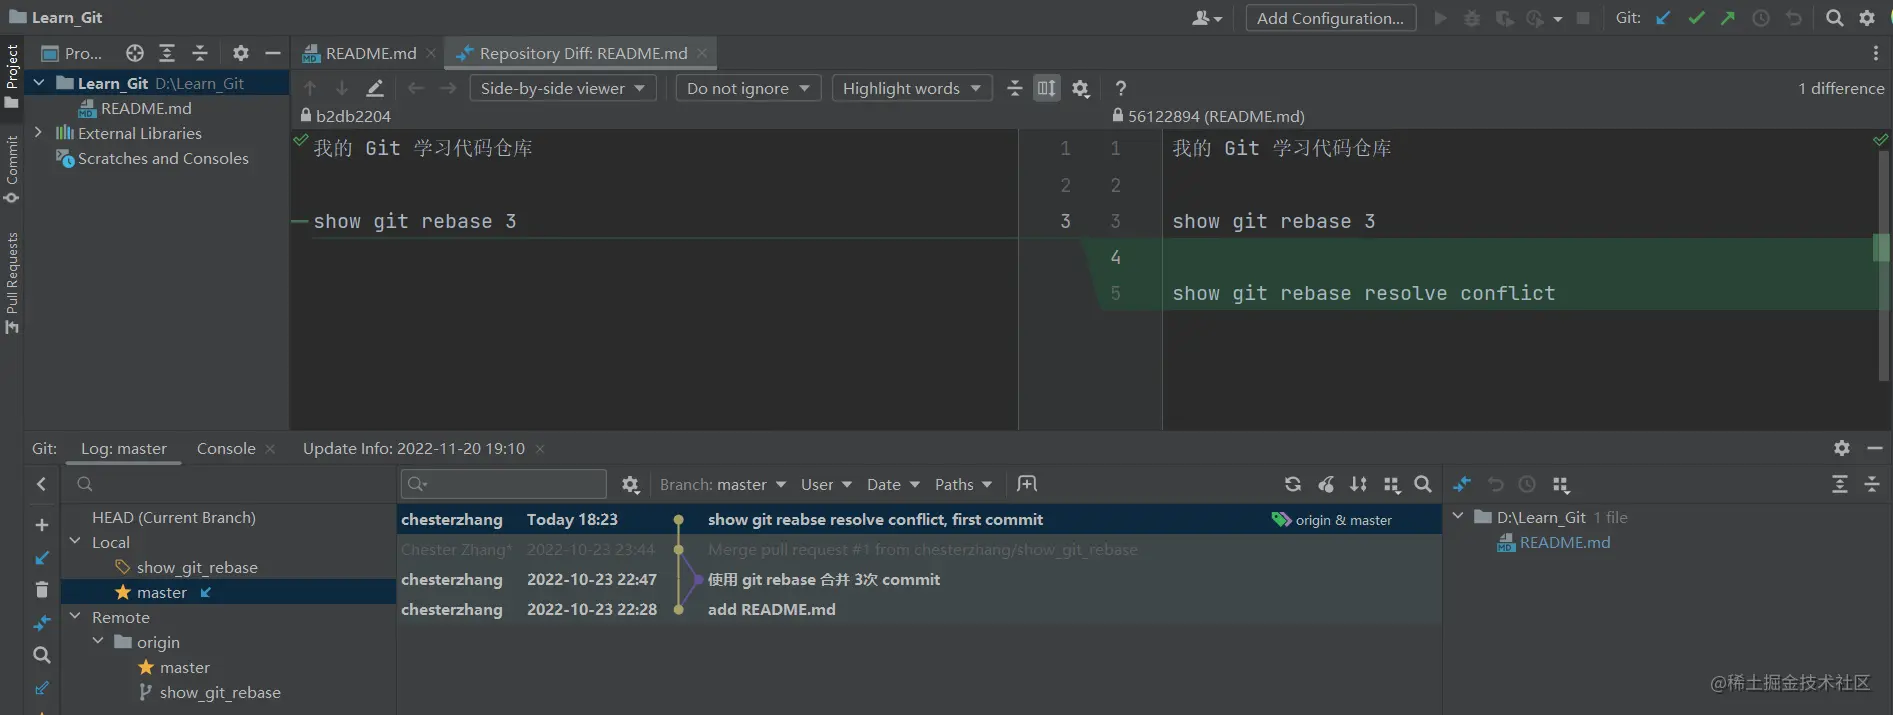Click cherry-pick icon in log toolbar
Viewport: 1893px width, 715px height.
click(x=1326, y=484)
